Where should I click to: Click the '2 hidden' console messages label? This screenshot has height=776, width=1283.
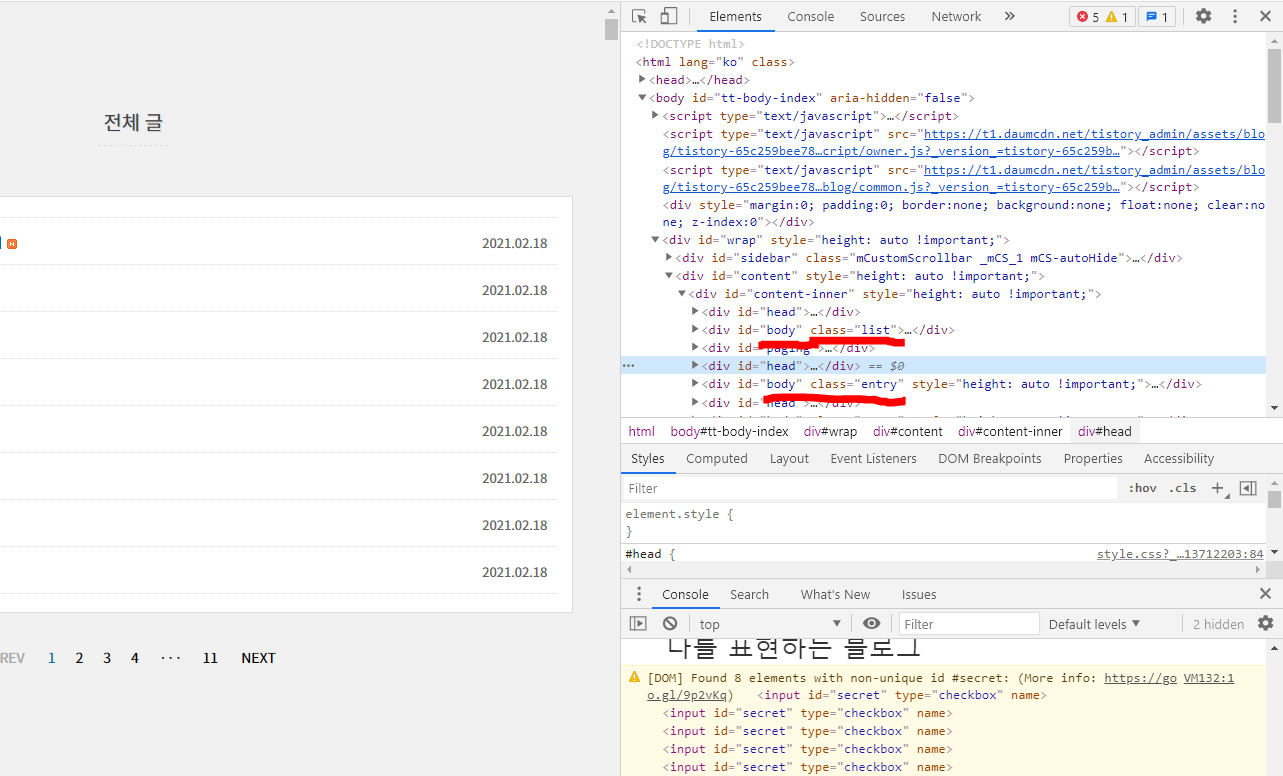click(1218, 623)
